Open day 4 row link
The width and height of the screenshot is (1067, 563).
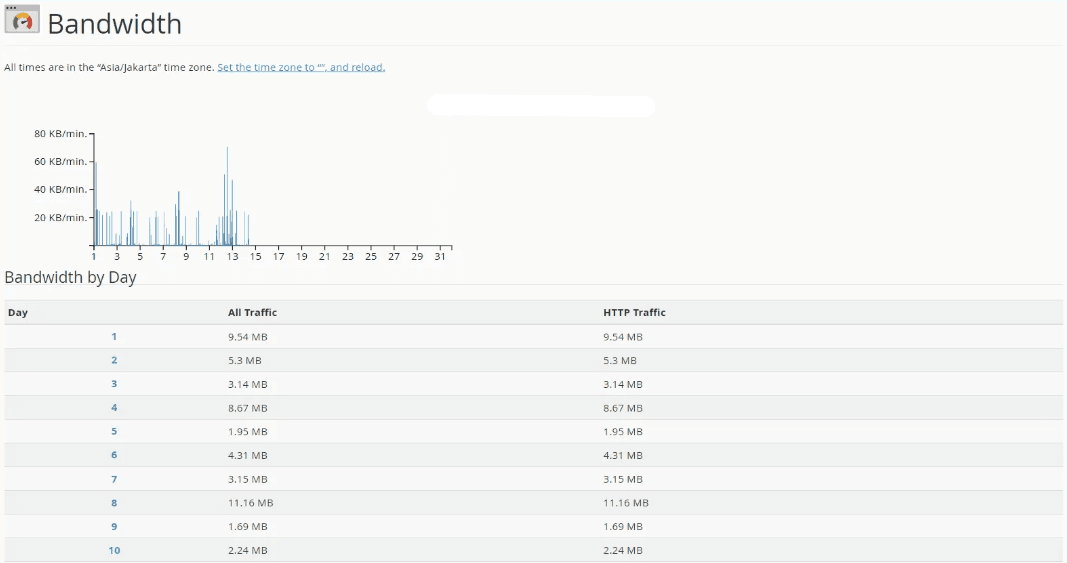[114, 408]
